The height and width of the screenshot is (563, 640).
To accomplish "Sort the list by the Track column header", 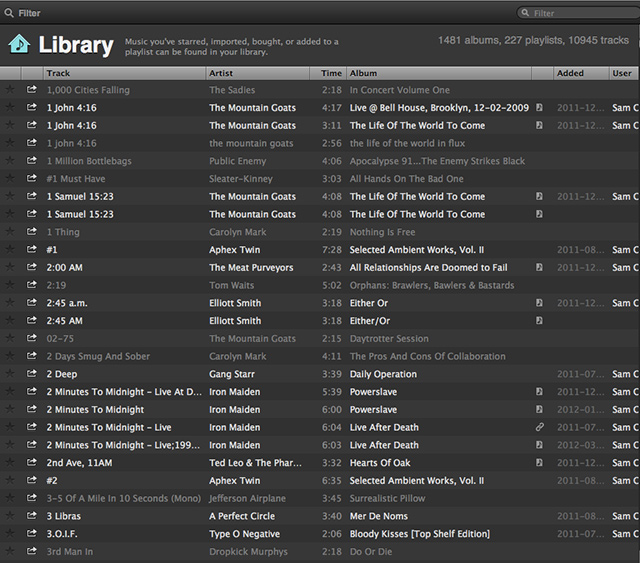I will click(x=124, y=73).
